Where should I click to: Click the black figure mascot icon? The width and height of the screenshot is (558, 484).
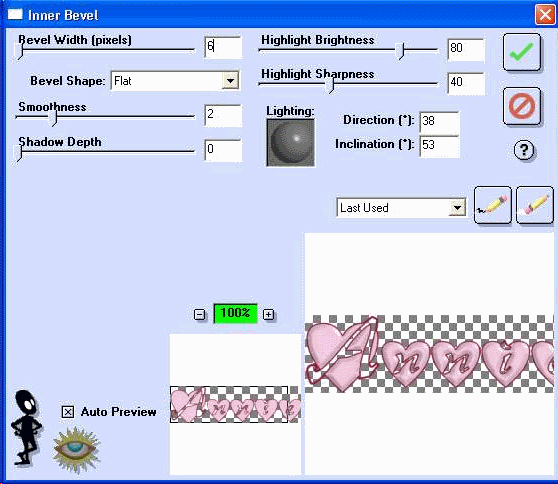point(26,427)
